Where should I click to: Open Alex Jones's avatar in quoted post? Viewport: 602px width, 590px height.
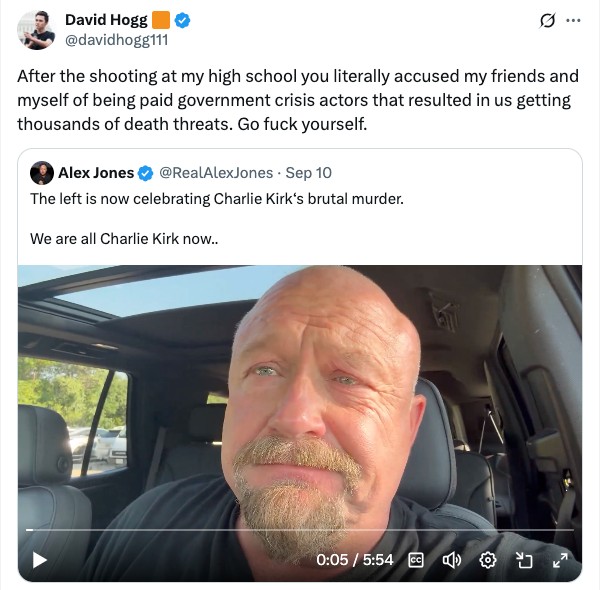41,173
